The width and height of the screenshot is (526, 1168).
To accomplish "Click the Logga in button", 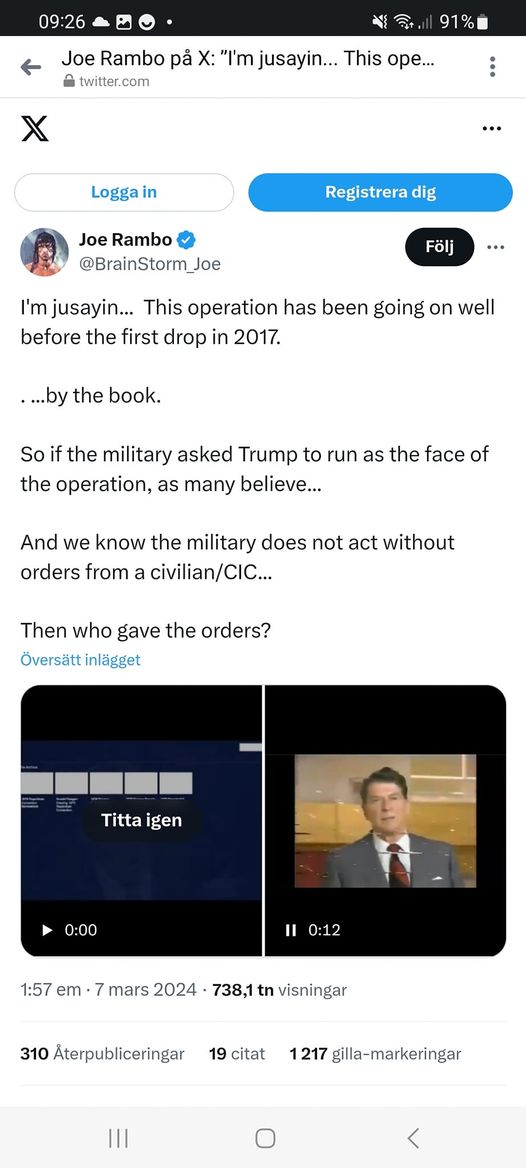I will click(x=124, y=192).
